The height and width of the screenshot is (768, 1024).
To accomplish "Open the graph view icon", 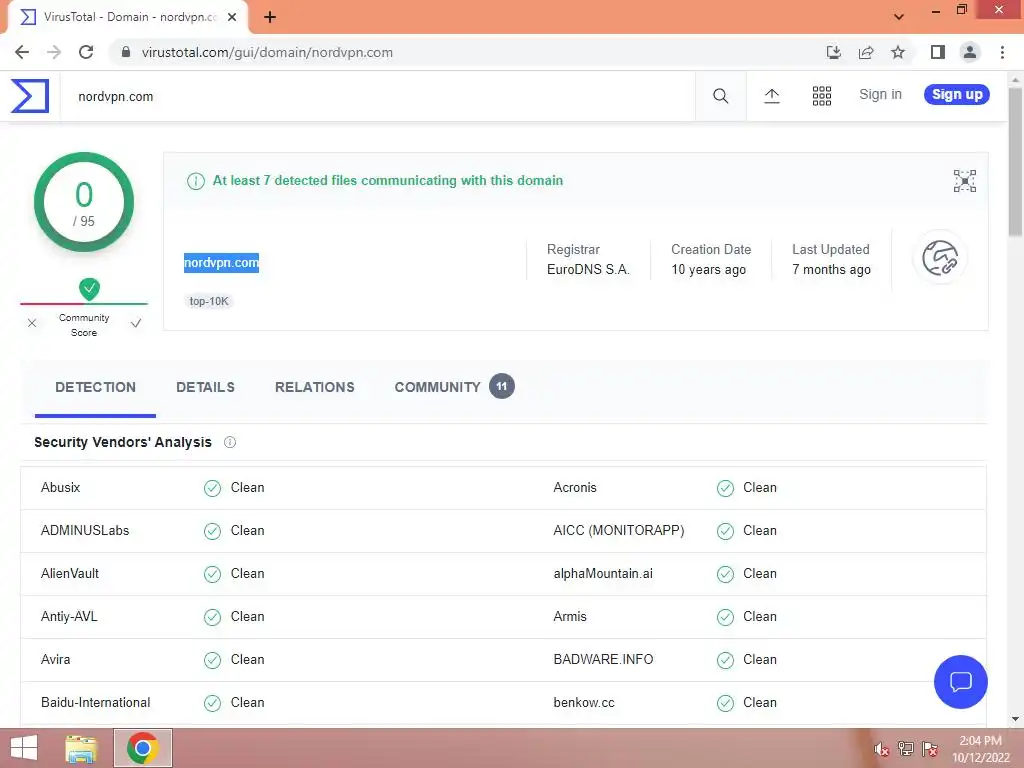I will coord(965,181).
